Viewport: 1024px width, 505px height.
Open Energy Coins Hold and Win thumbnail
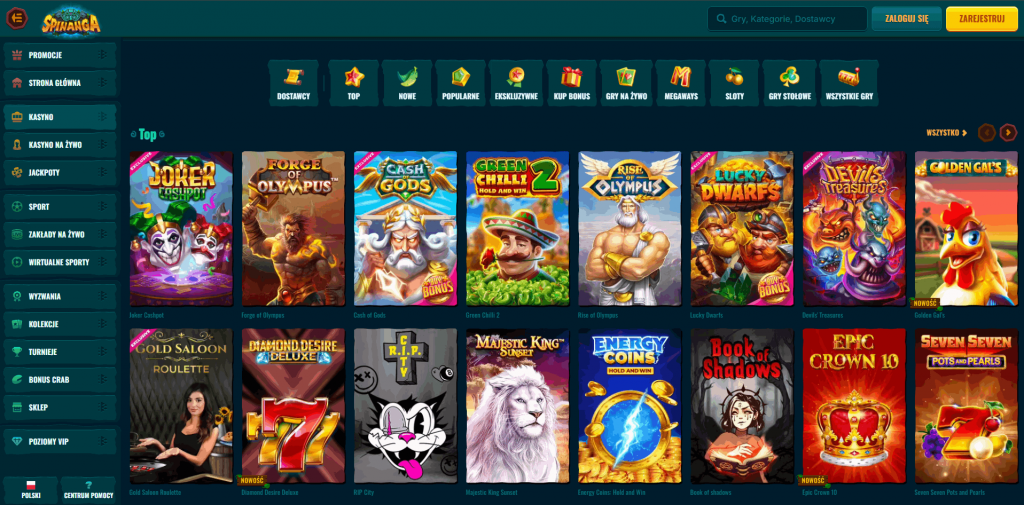(630, 406)
